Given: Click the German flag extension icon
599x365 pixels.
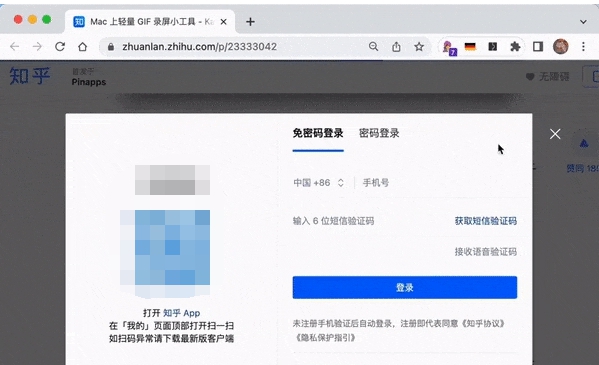Looking at the screenshot, I should tap(470, 47).
